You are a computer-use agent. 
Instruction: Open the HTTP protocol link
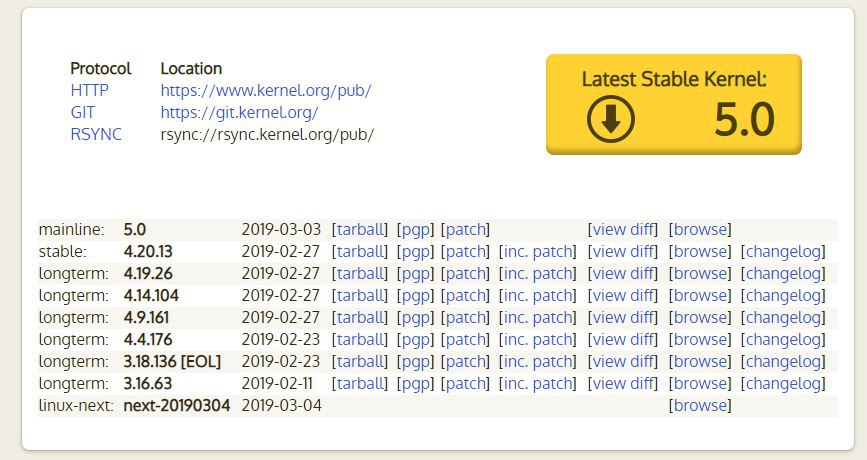90,90
